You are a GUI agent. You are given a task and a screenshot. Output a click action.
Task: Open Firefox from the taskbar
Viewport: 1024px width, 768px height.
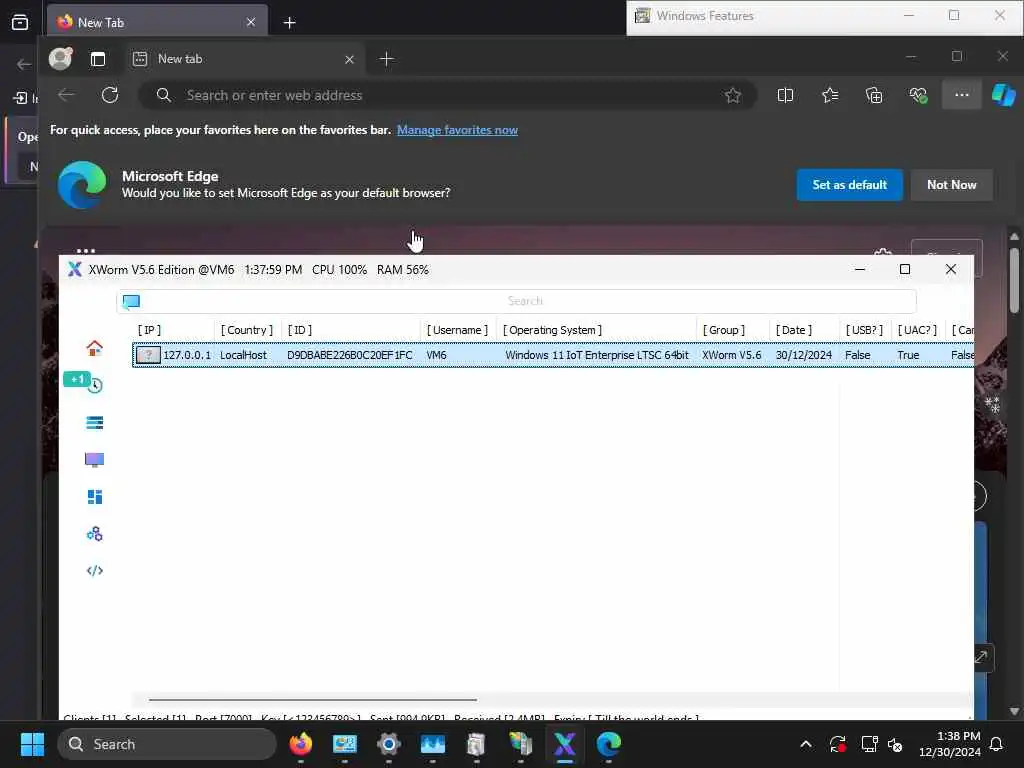coord(300,744)
